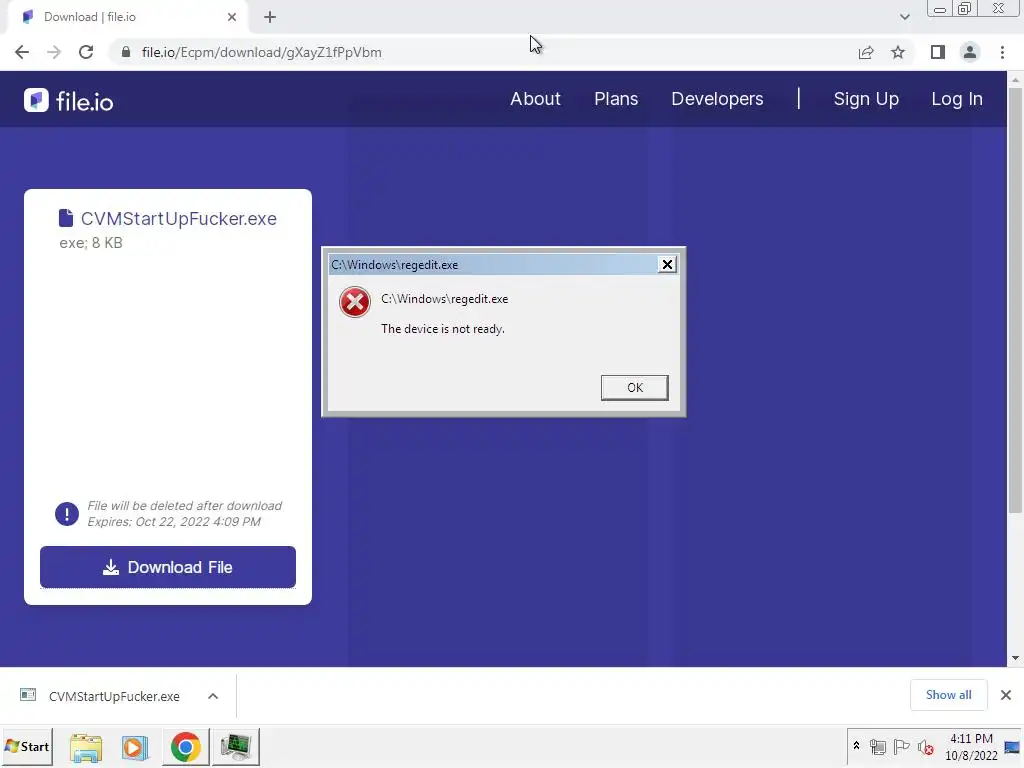Image resolution: width=1024 pixels, height=768 pixels.
Task: Click Show all downloads
Action: [x=948, y=695]
